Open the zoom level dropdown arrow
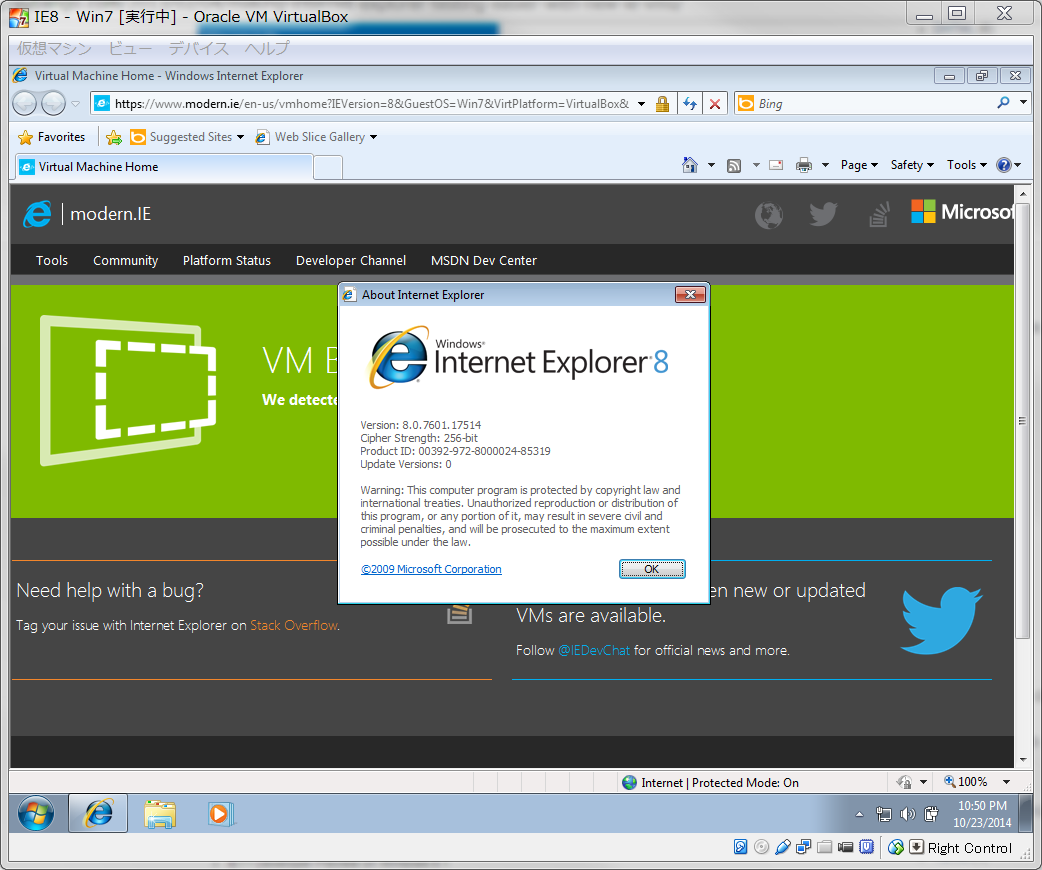The height and width of the screenshot is (870, 1042). (1007, 782)
